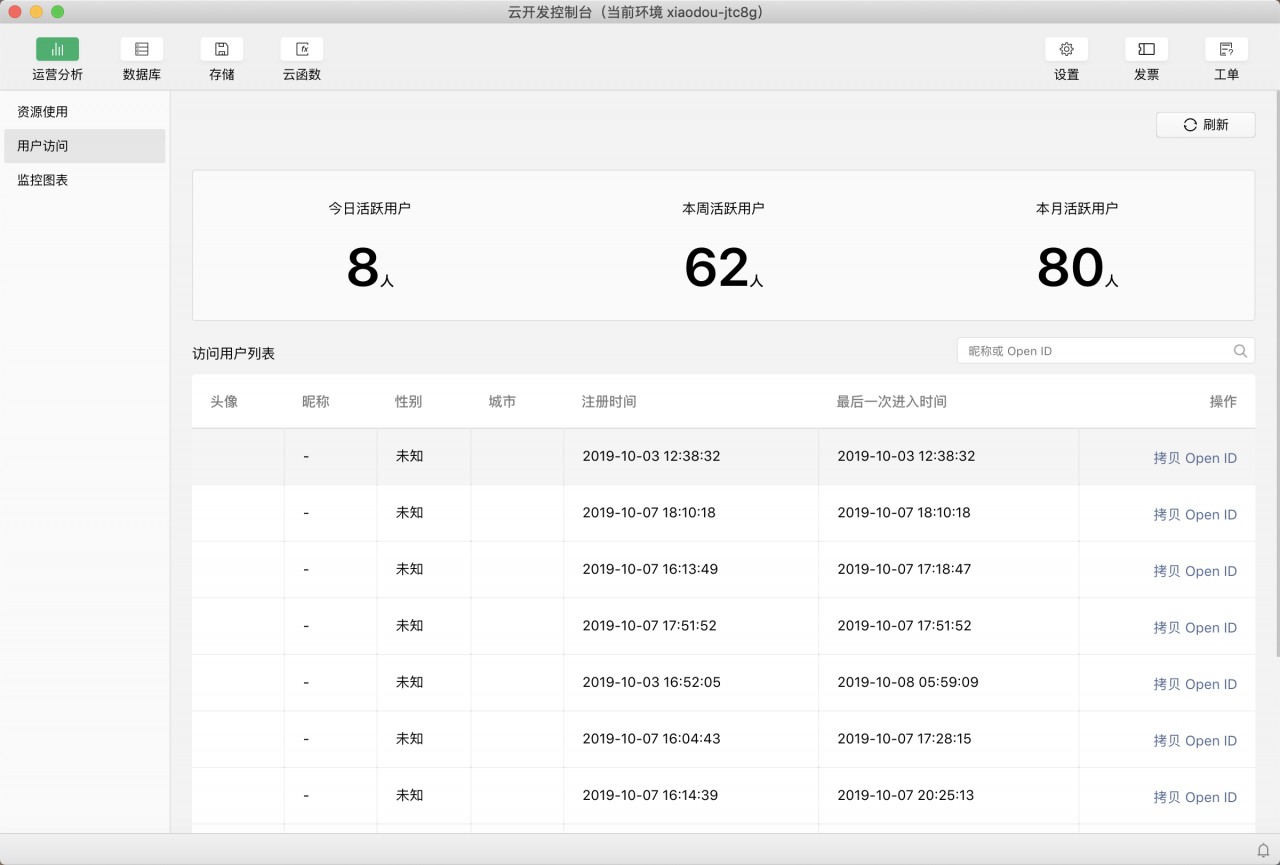The width and height of the screenshot is (1280, 865).
Task: Click the search magnifier icon
Action: 1240,351
